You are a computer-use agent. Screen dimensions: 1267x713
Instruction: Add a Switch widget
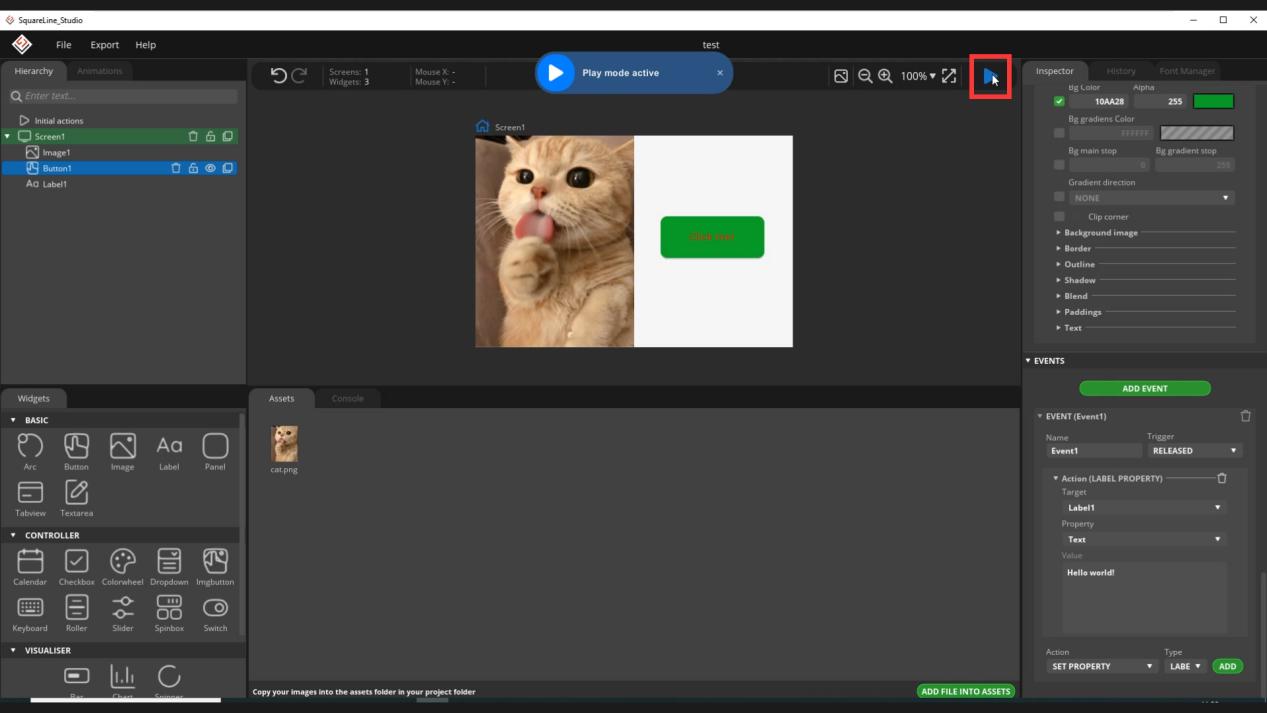pos(215,613)
